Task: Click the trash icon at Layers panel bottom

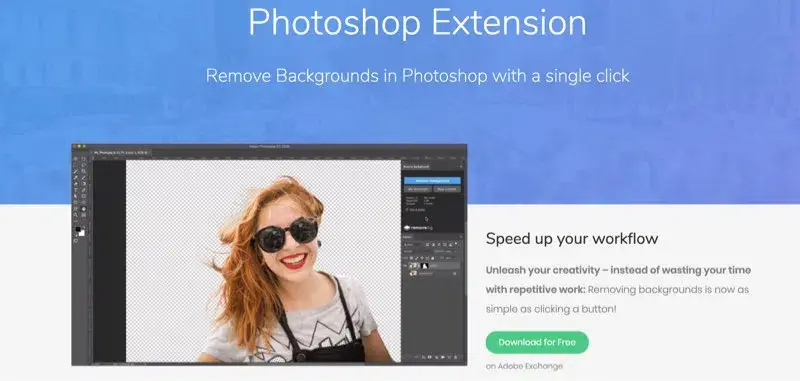Action: [456, 357]
